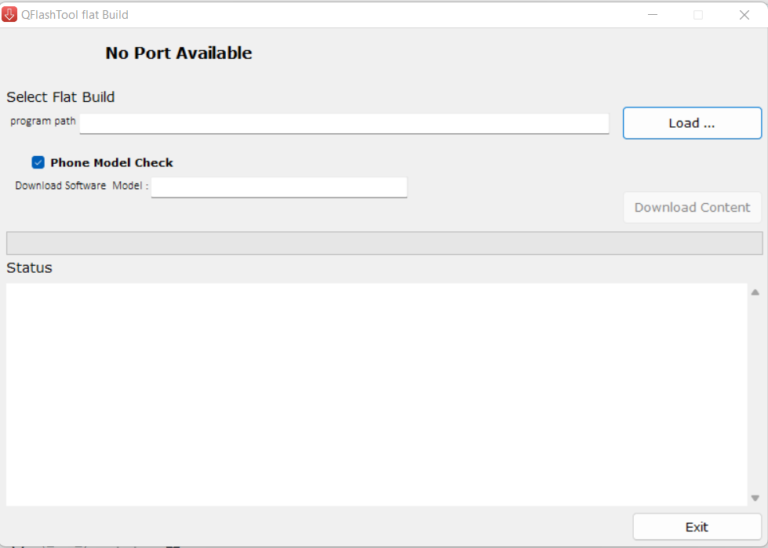Click the QFlashTool flat Build title text
This screenshot has width=768, height=548.
74,15
